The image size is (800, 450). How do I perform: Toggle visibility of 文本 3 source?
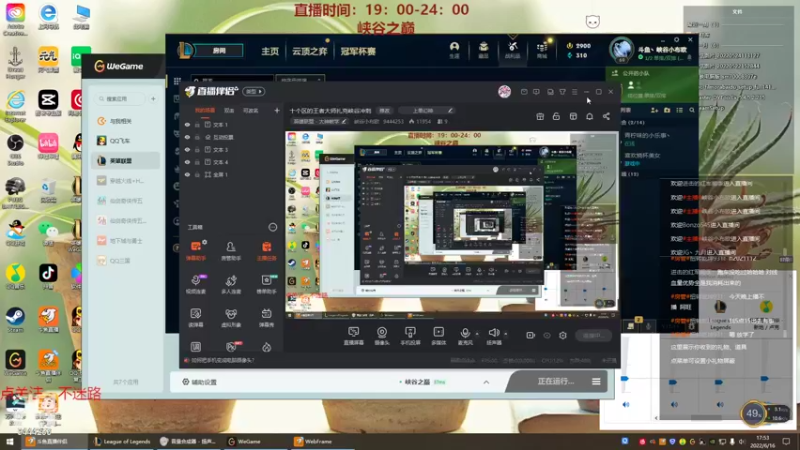click(187, 149)
